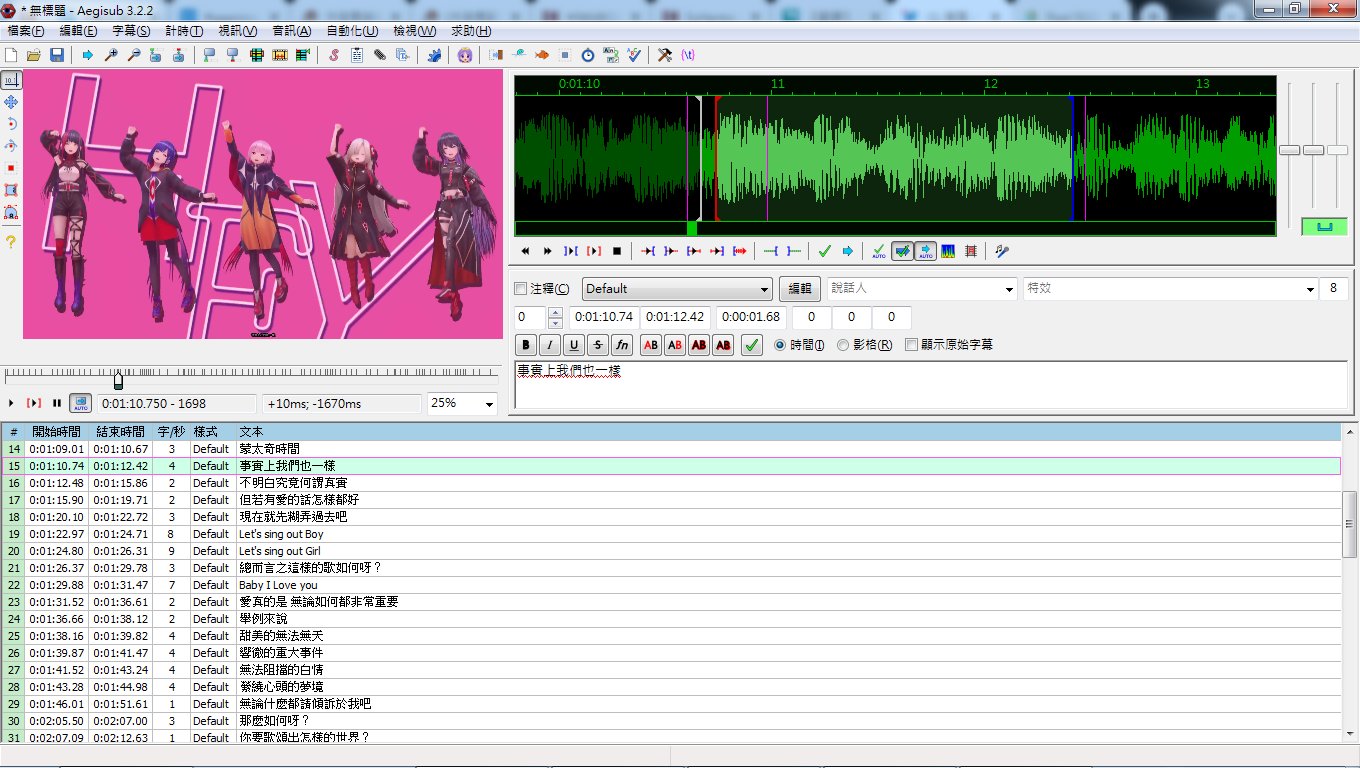1360x768 pixels.
Task: Click the New subtitles file icon
Action: click(12, 55)
